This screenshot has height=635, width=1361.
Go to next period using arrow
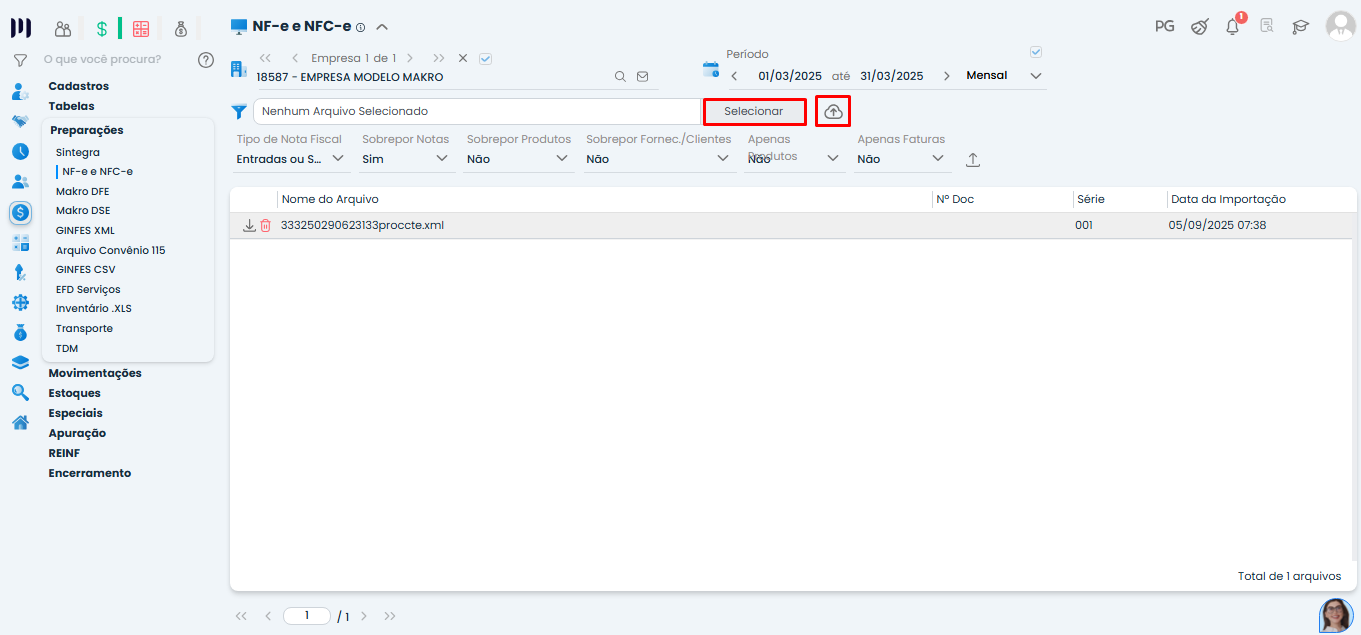(x=946, y=76)
